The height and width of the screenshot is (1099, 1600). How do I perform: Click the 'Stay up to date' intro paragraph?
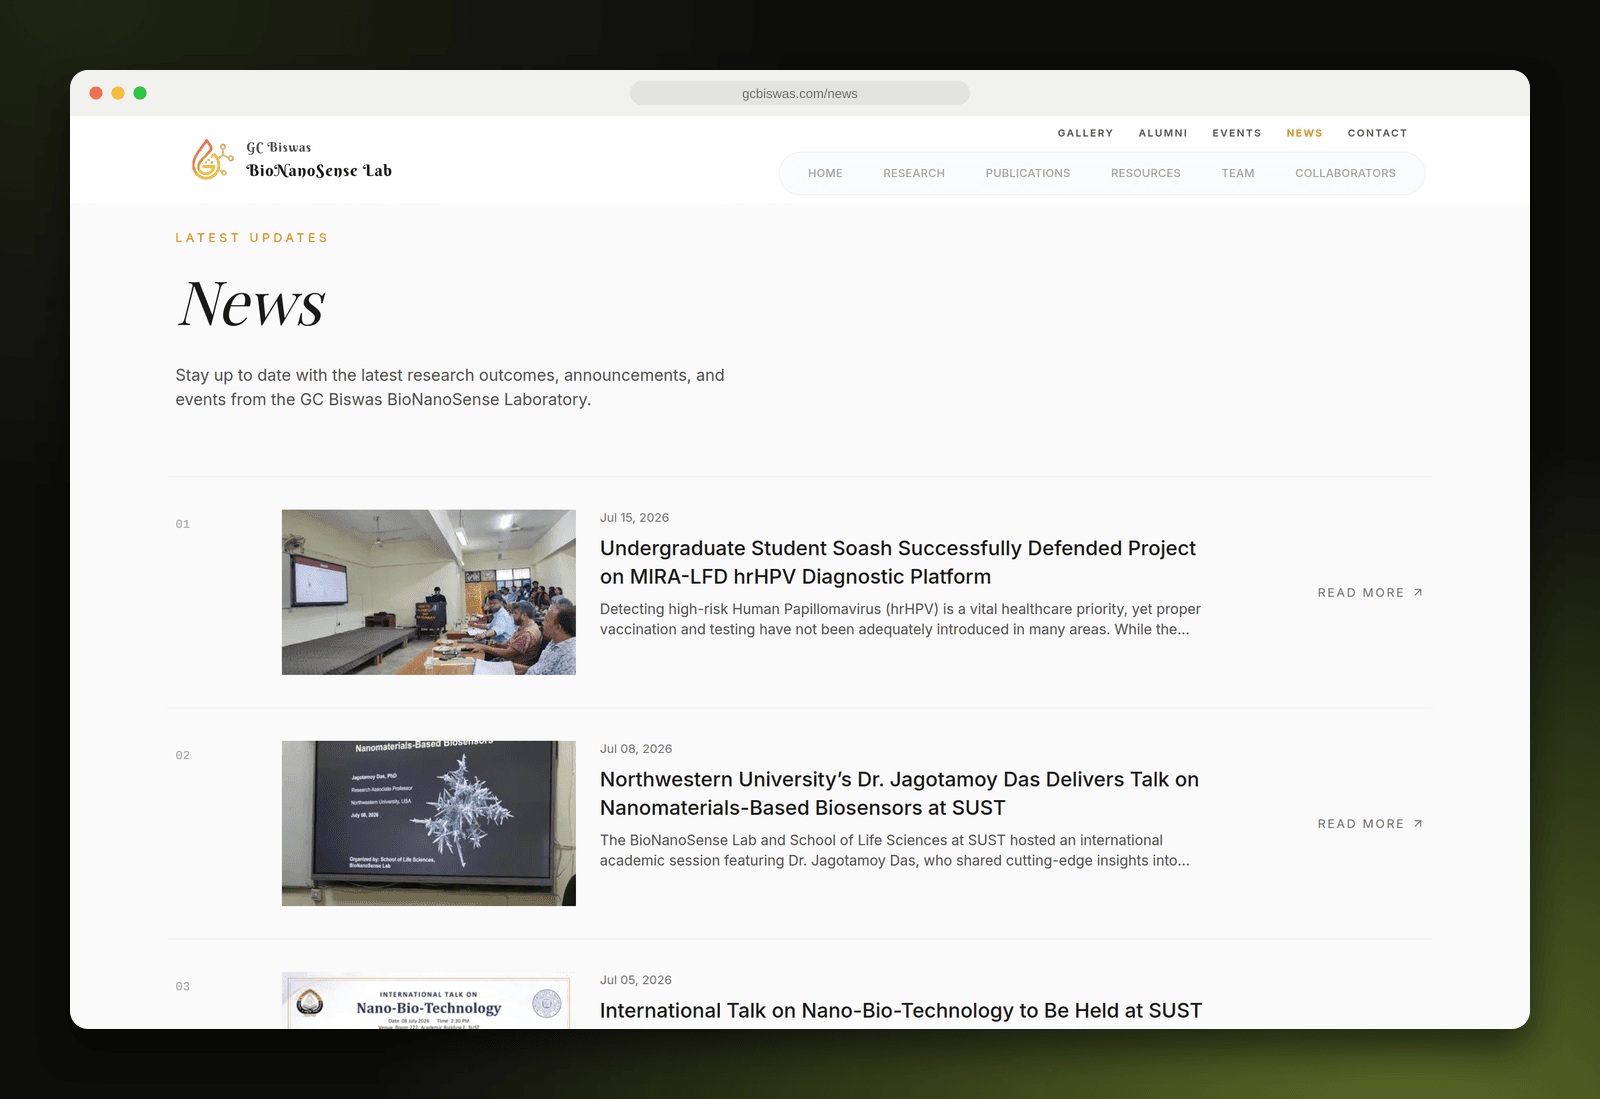(450, 387)
